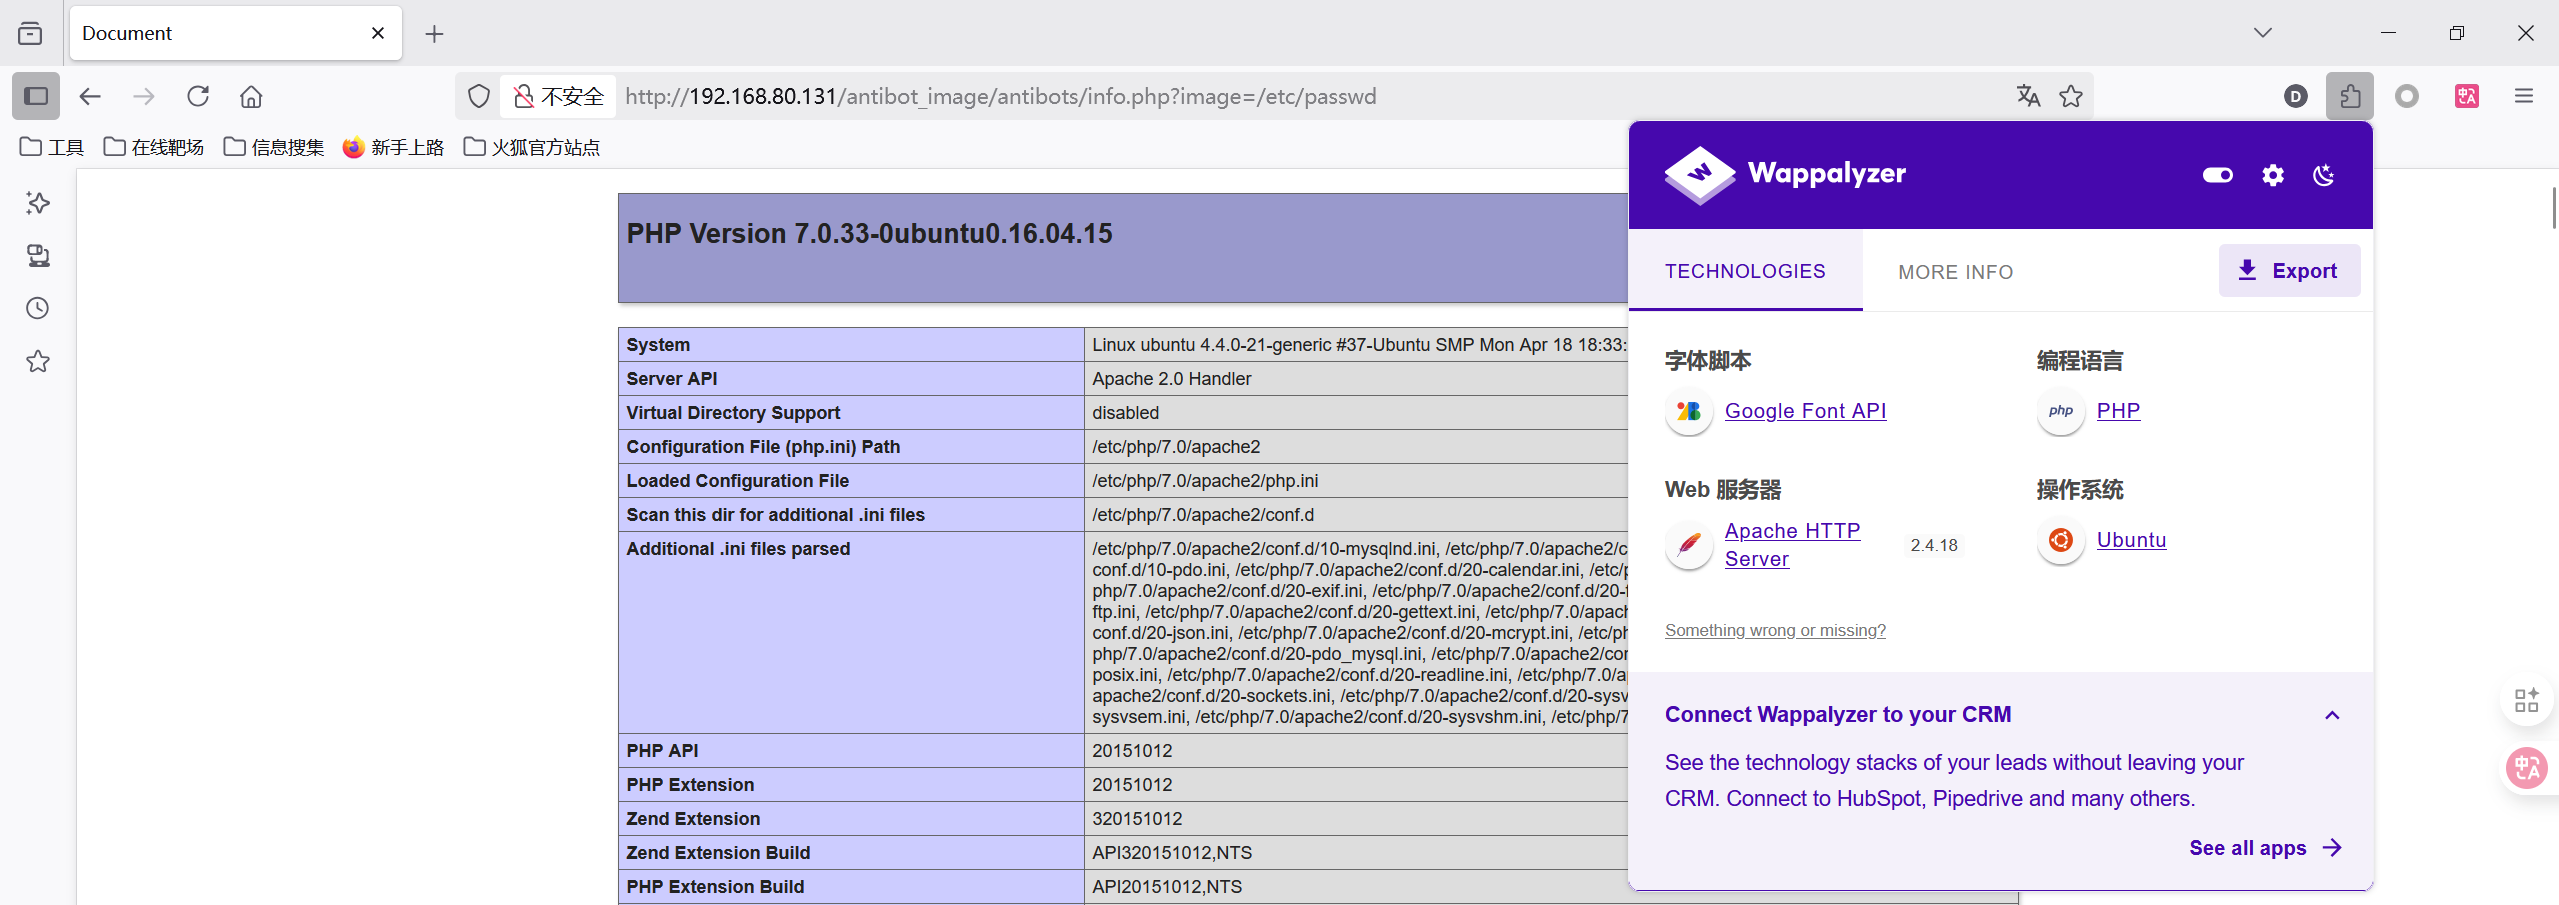
Task: Click the Loaded Configuration File label
Action: pyautogui.click(x=737, y=481)
